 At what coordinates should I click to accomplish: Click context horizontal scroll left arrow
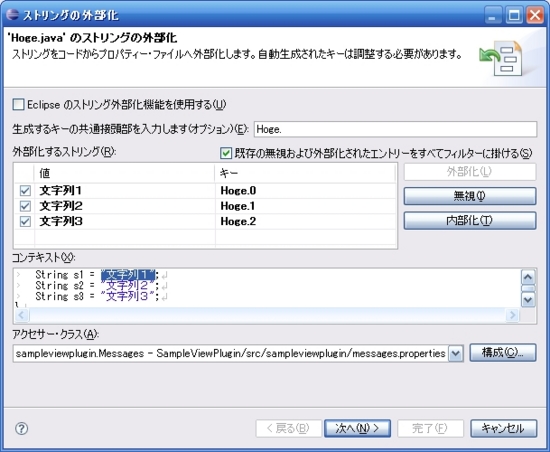point(22,315)
